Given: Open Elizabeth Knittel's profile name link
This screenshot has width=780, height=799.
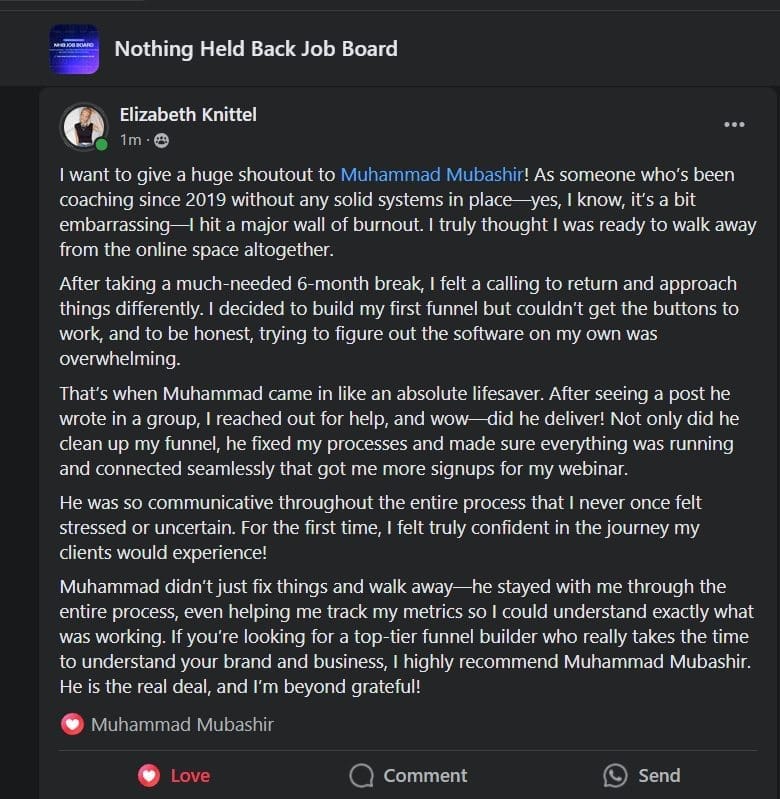Looking at the screenshot, I should pyautogui.click(x=188, y=115).
